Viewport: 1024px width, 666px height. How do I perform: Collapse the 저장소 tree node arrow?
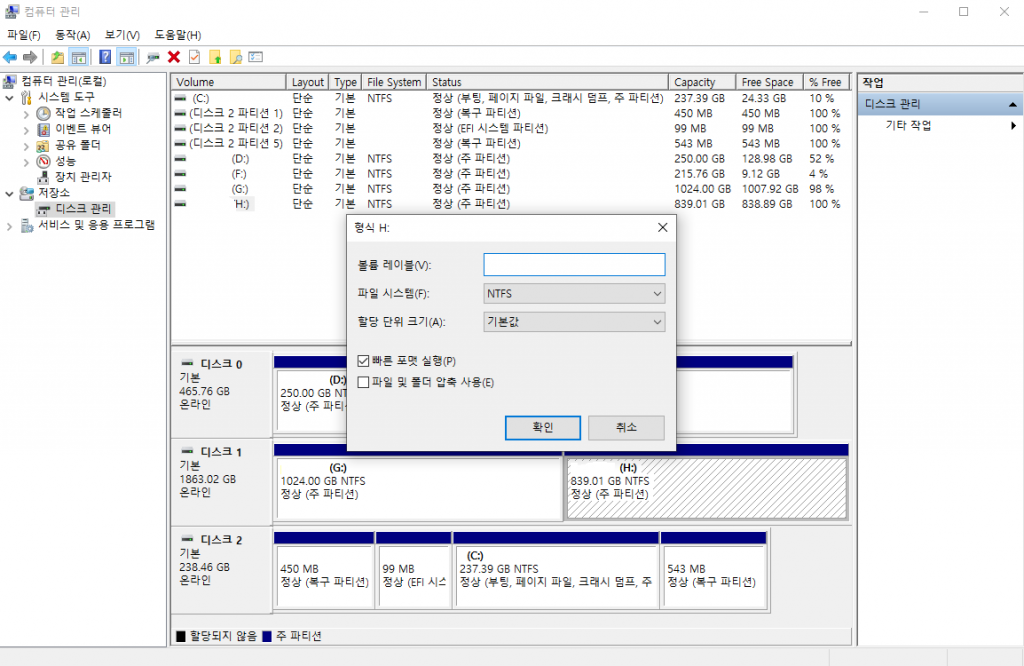[x=9, y=194]
